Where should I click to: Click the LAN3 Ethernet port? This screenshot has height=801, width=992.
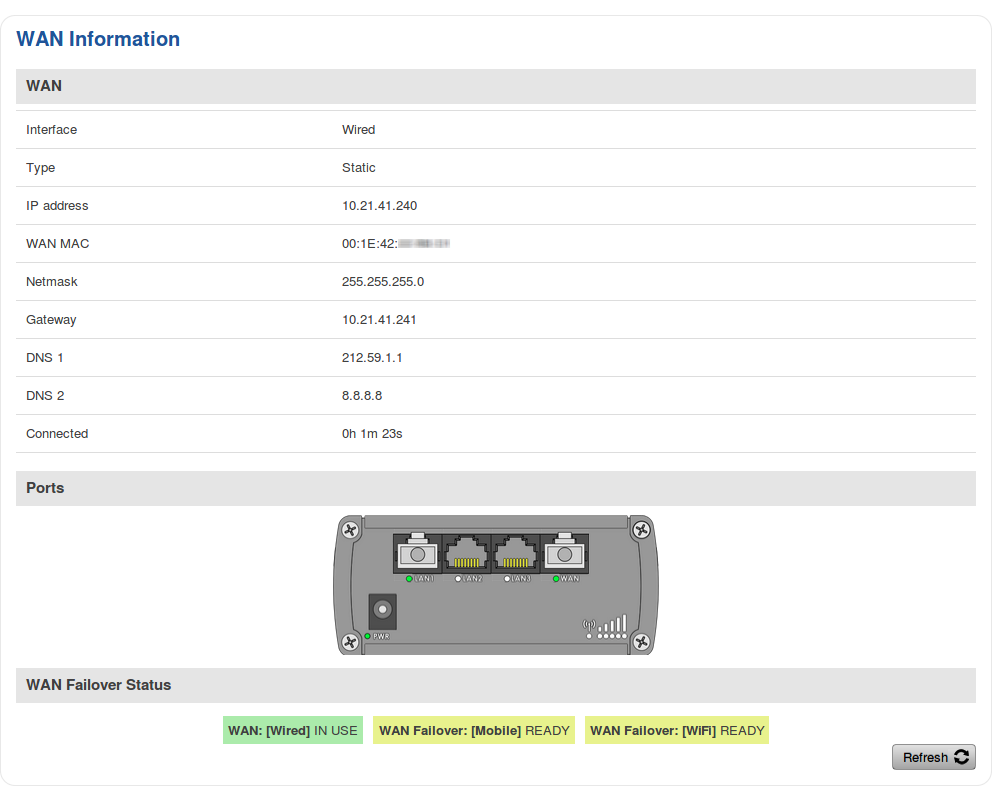tap(515, 553)
